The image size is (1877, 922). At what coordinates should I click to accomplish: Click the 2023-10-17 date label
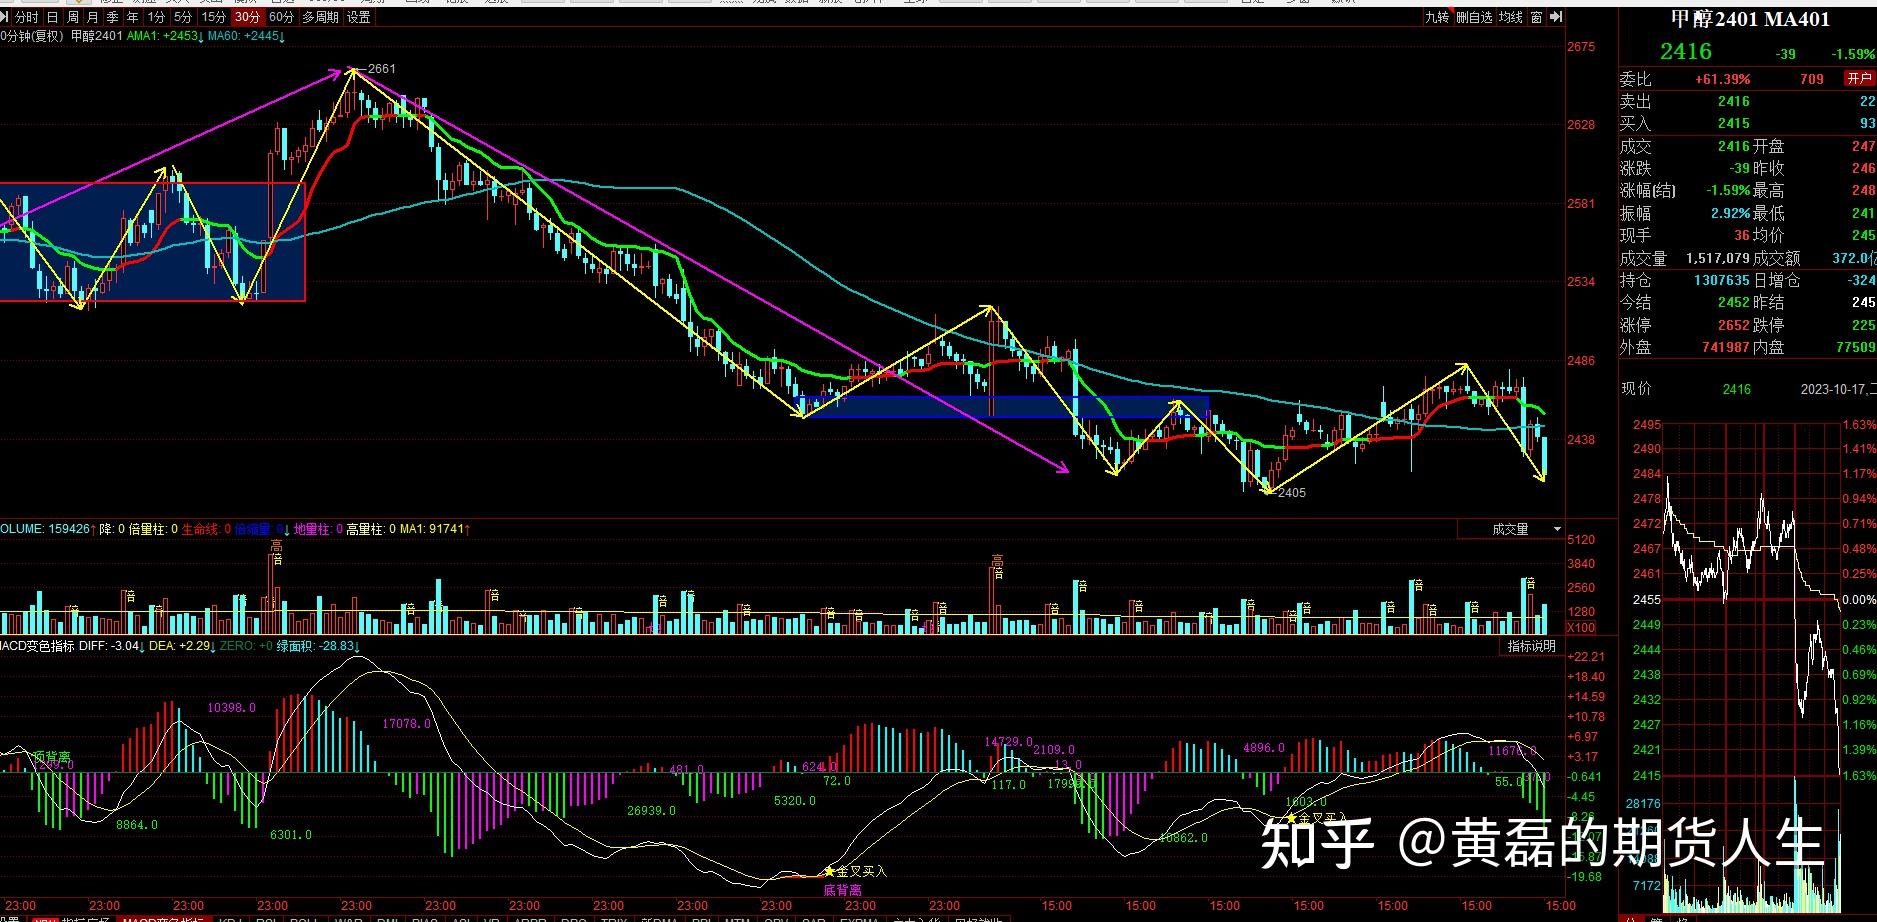[1835, 389]
